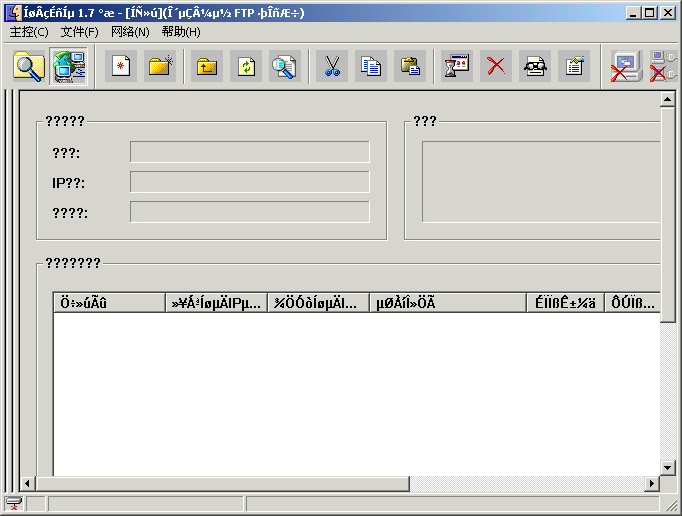Go up one folder level via toolbar

pos(207,67)
